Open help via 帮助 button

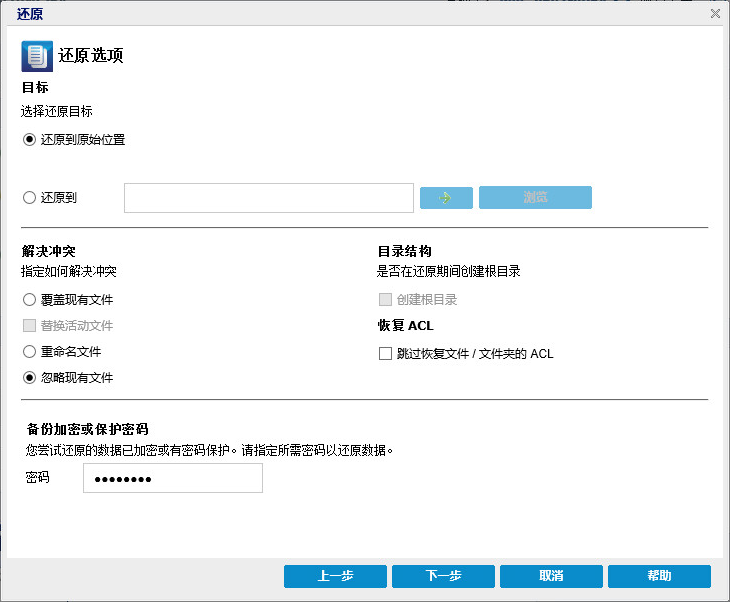[659, 576]
